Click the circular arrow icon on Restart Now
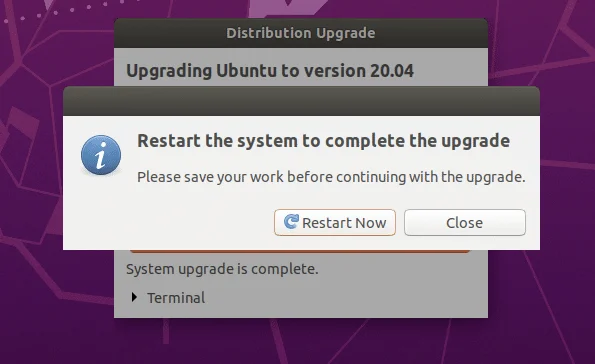The width and height of the screenshot is (595, 364). [x=291, y=222]
